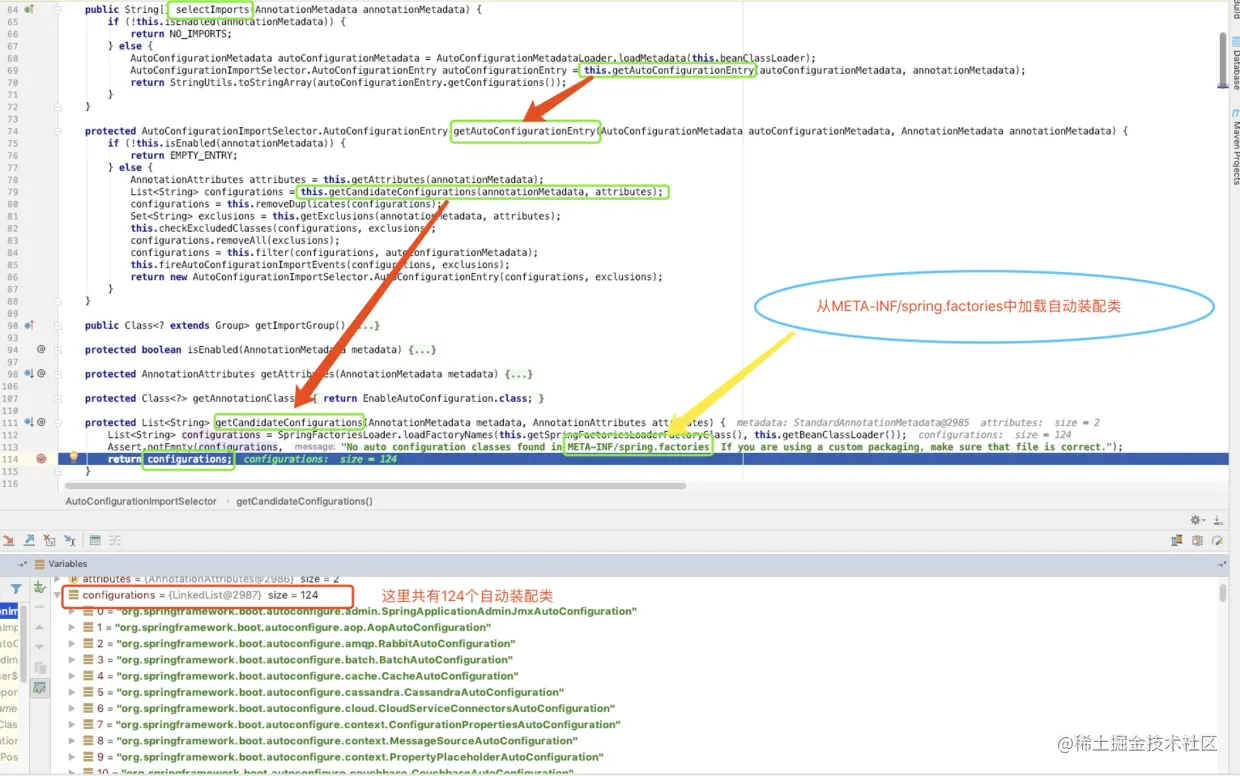Click the Duplicate Watch copy icon
1240x776 pixels.
(40, 668)
